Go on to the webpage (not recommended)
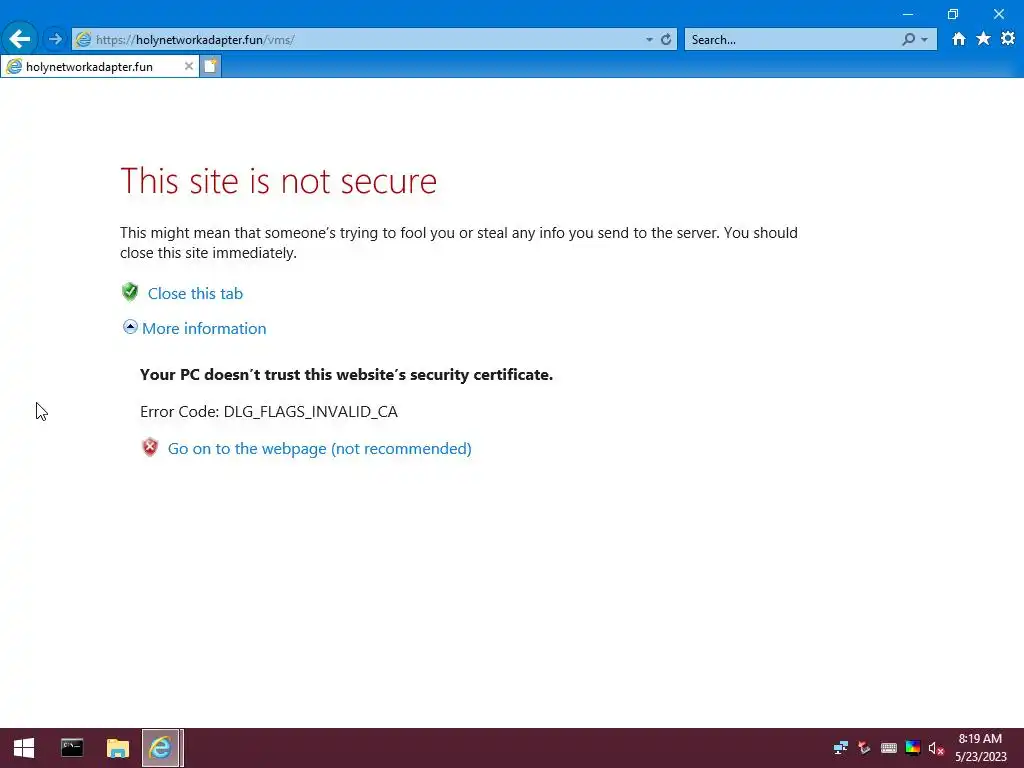The width and height of the screenshot is (1024, 768). 319,449
